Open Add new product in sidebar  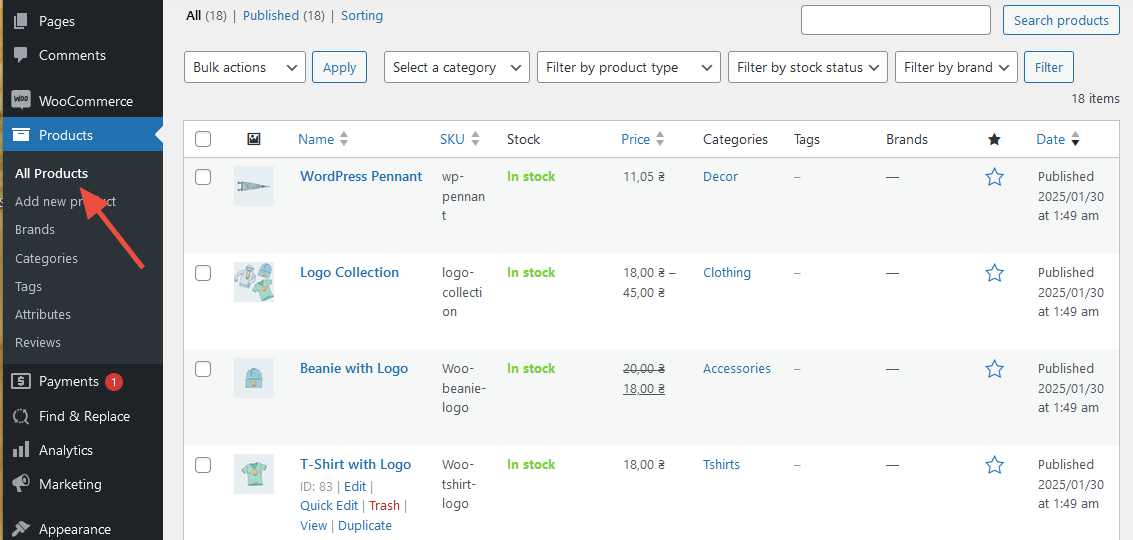65,201
